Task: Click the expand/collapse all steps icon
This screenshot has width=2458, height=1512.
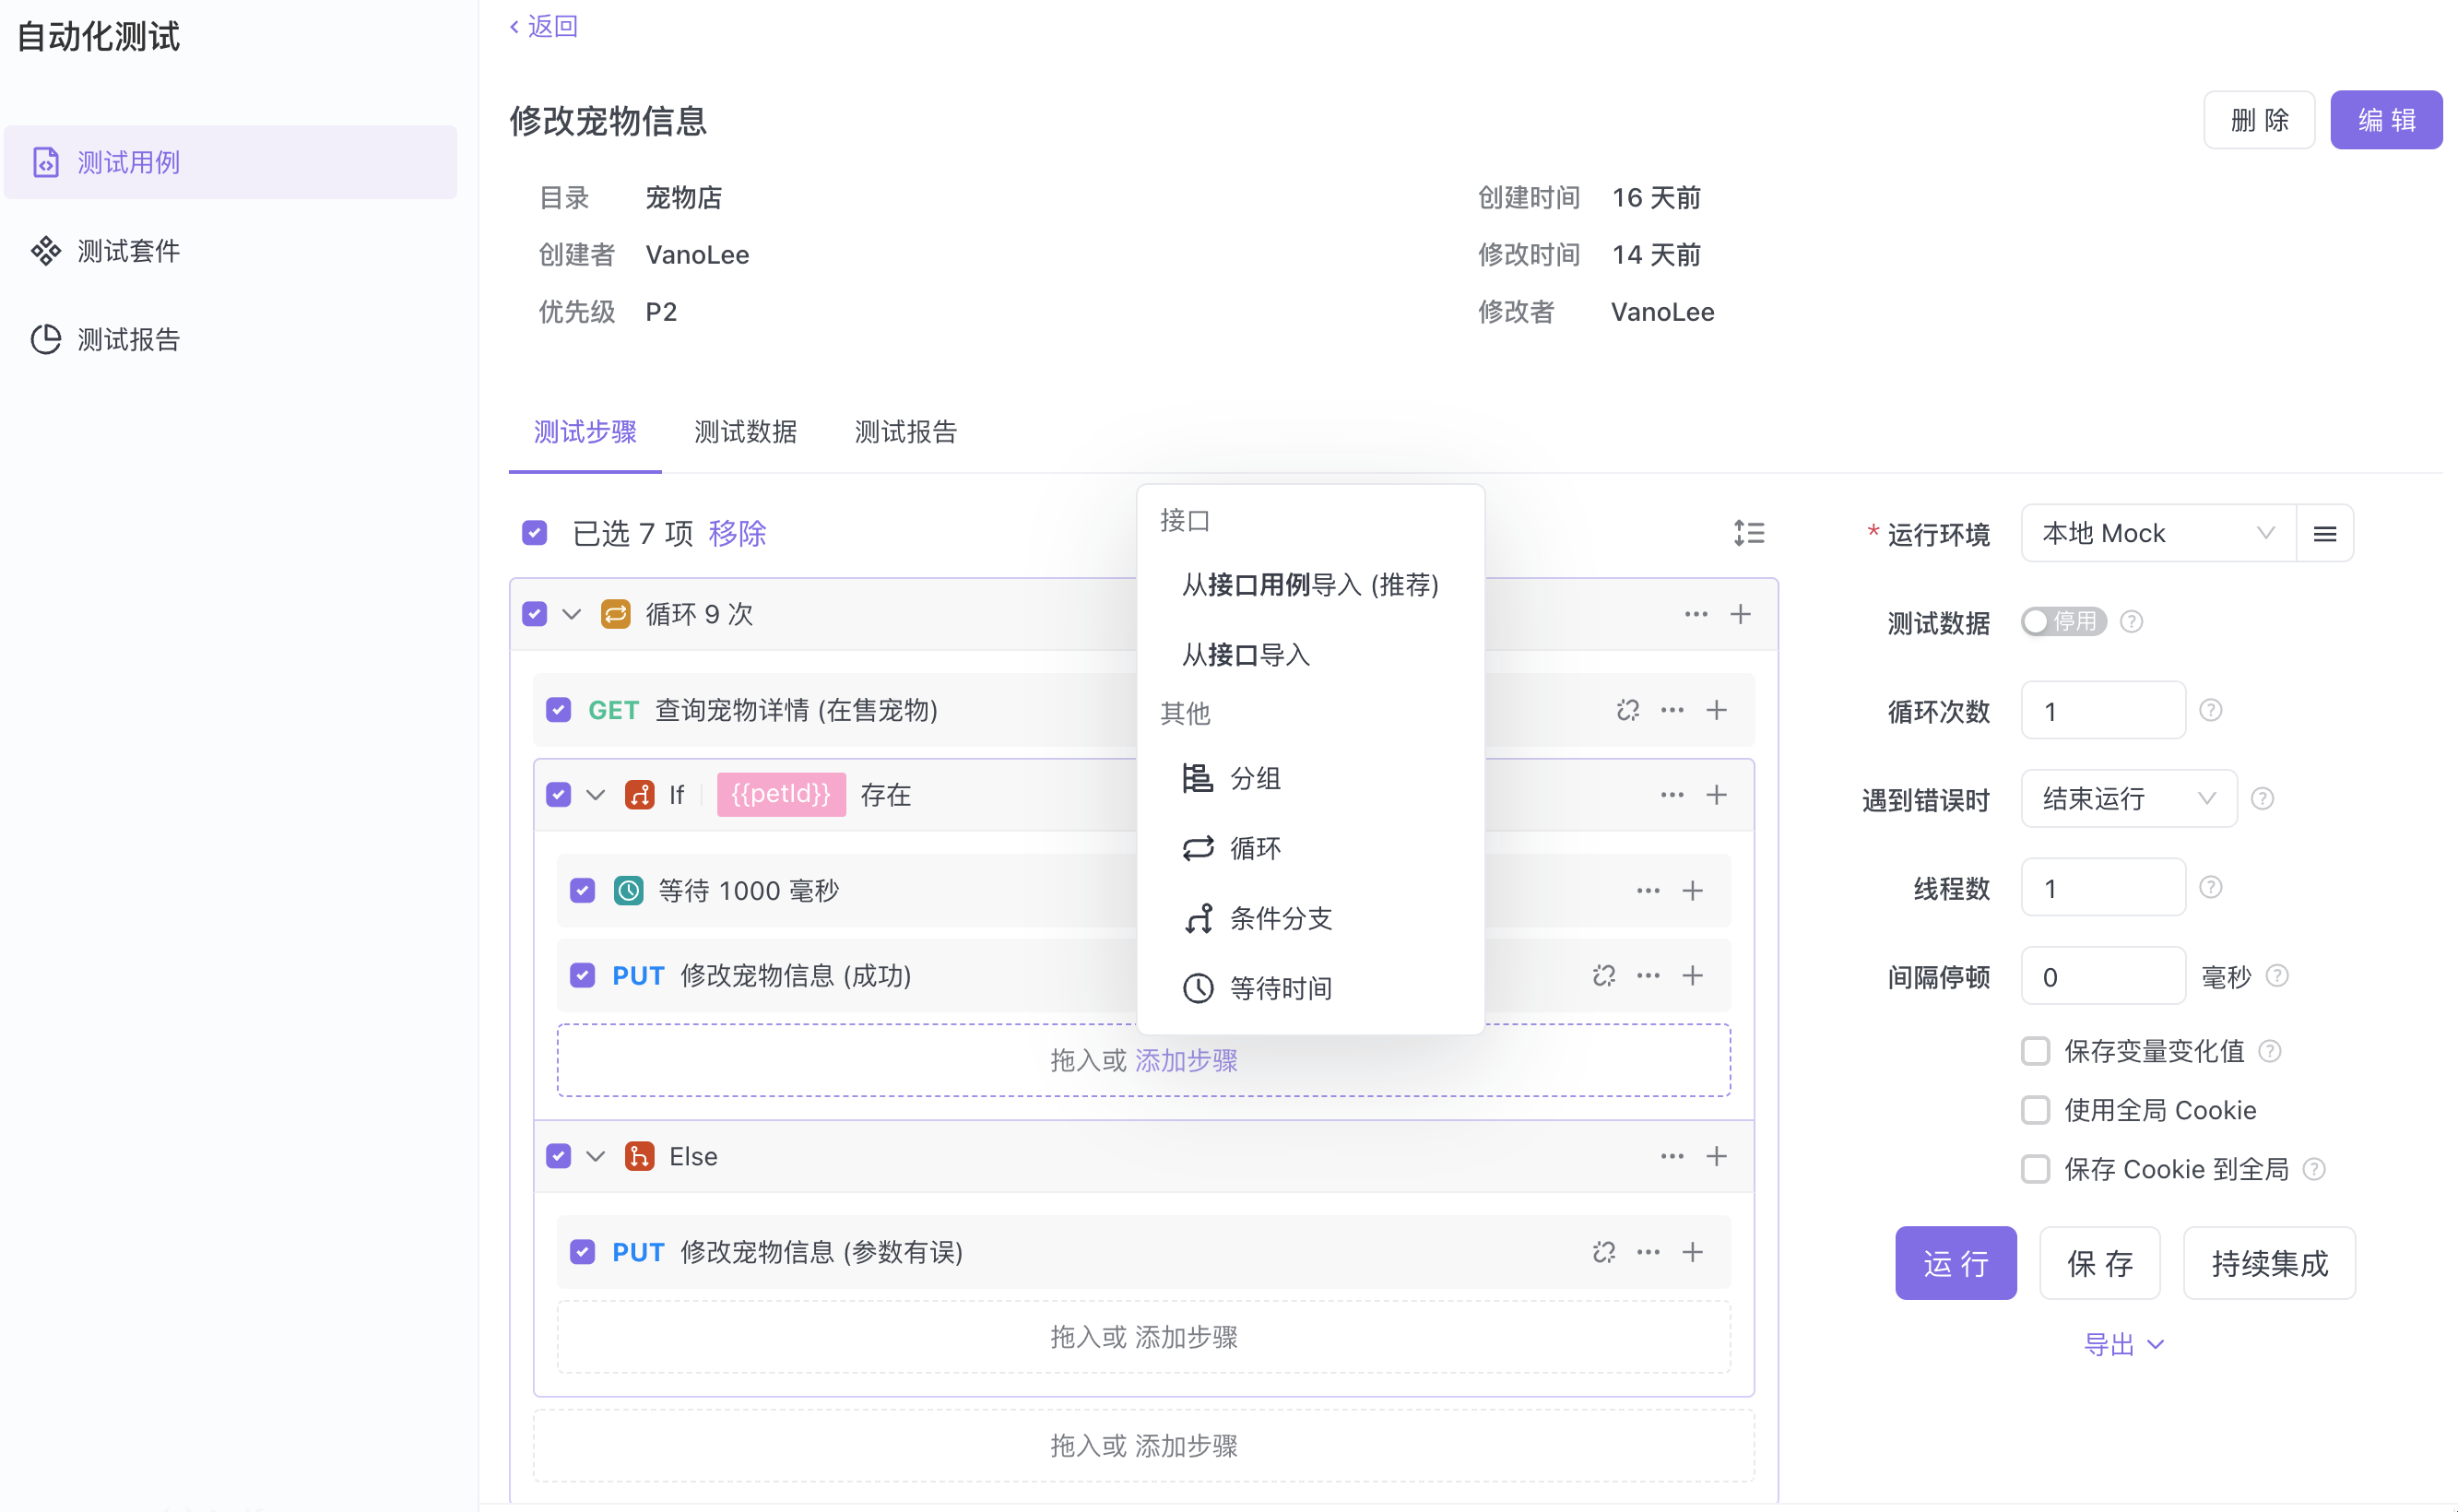Action: point(1749,533)
